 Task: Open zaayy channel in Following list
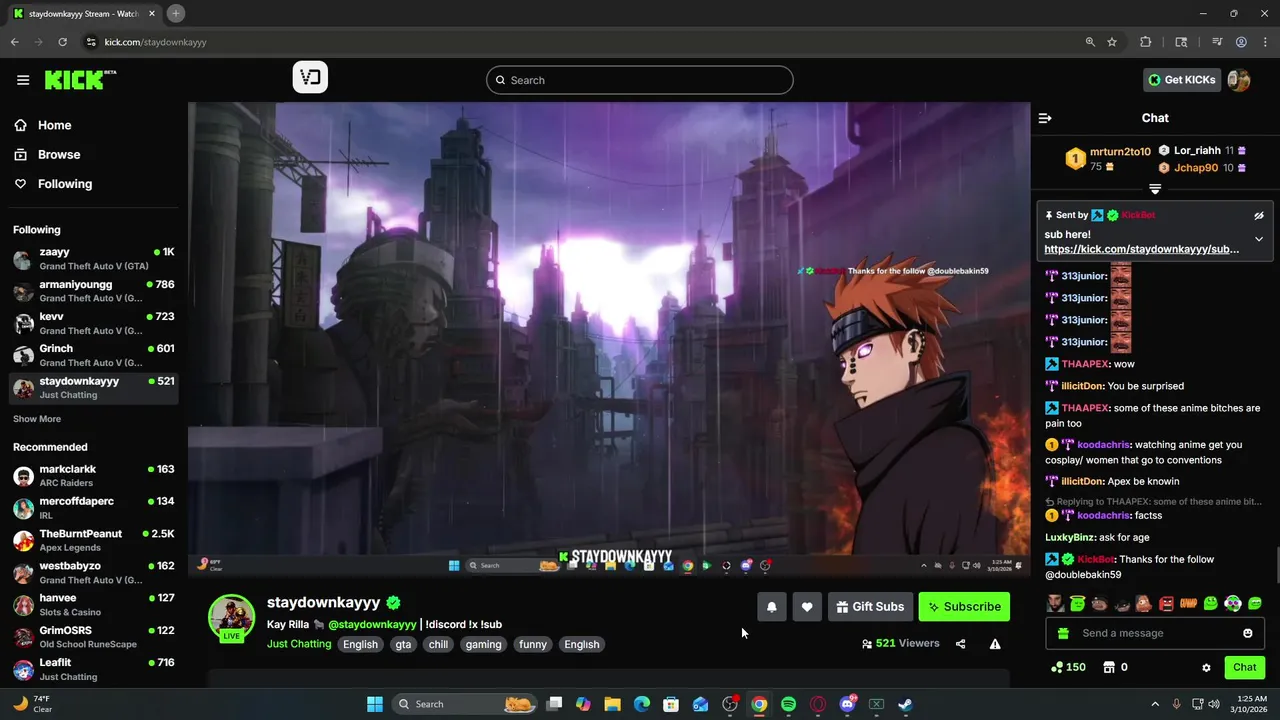click(x=94, y=259)
